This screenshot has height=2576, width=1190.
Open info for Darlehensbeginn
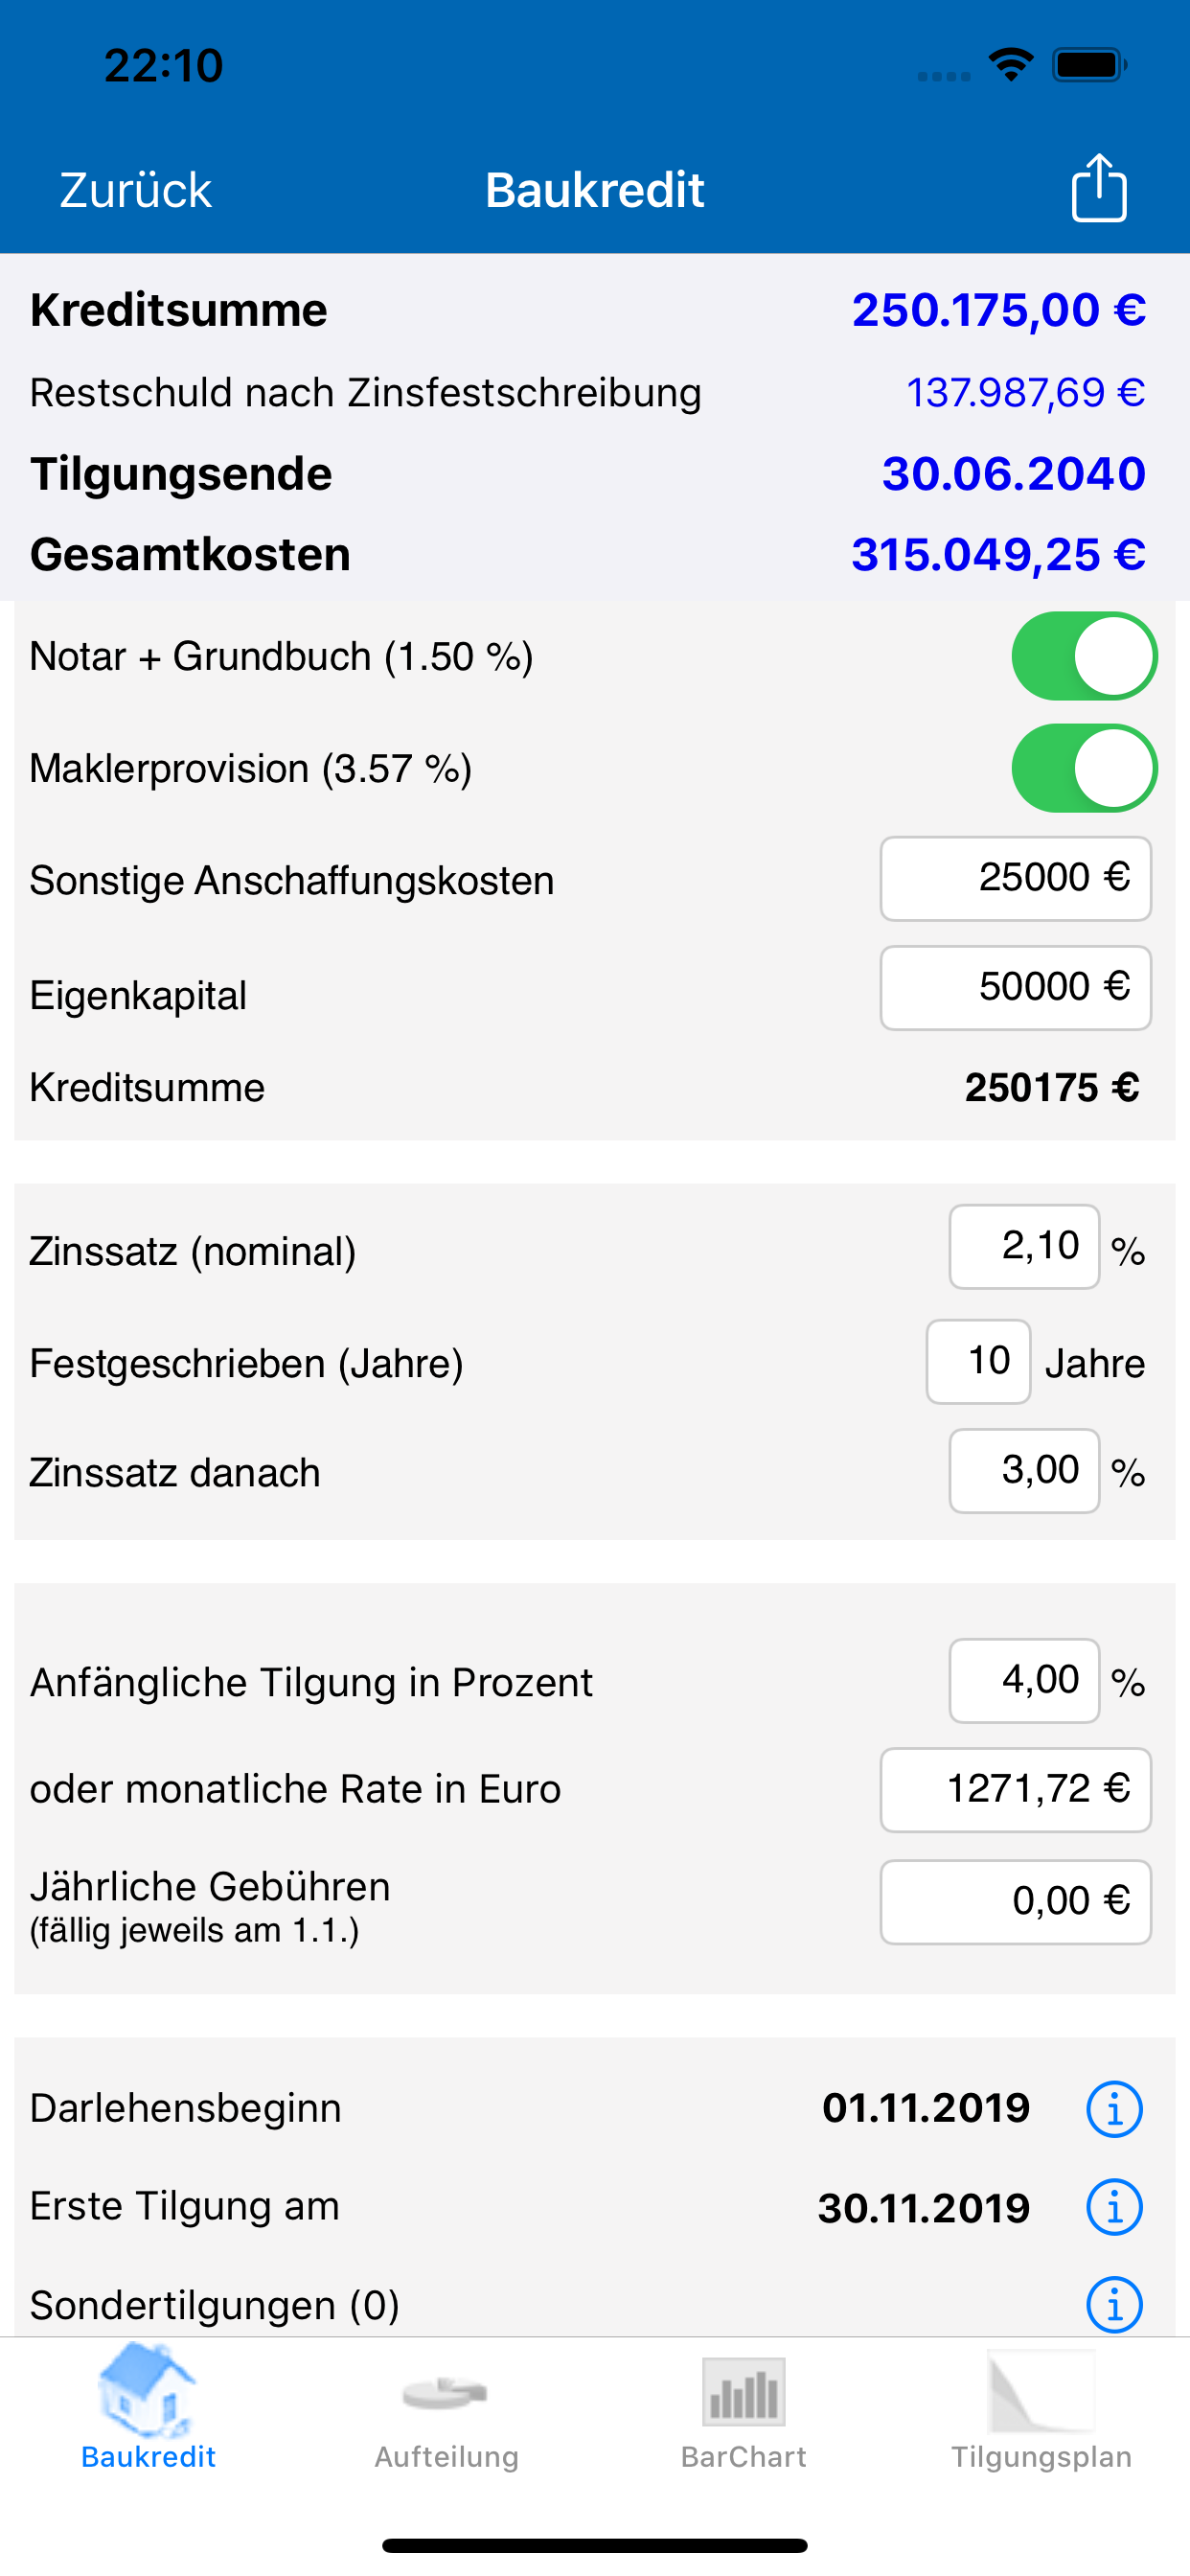coord(1114,2109)
